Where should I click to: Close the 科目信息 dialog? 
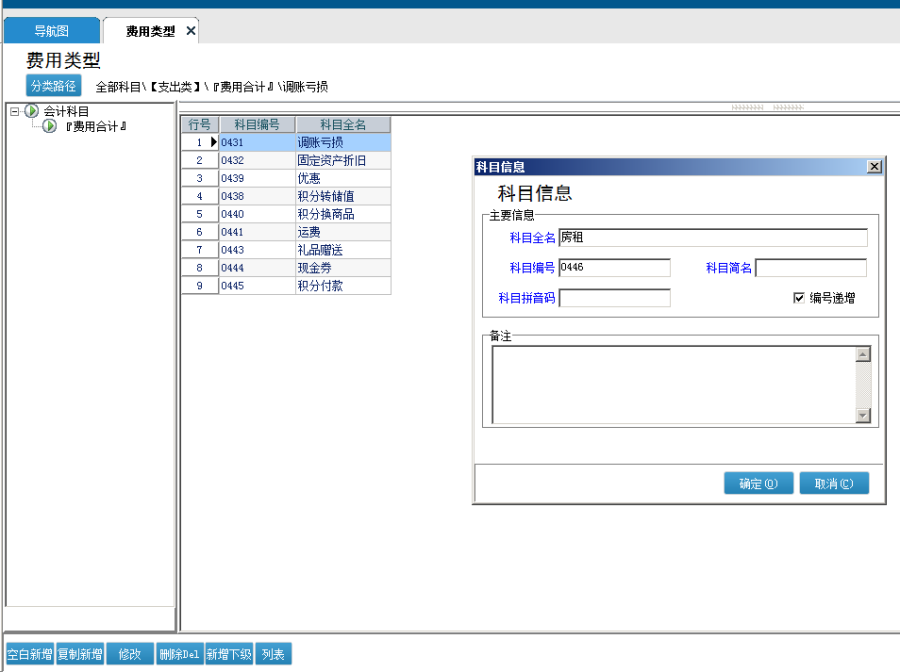(874, 166)
